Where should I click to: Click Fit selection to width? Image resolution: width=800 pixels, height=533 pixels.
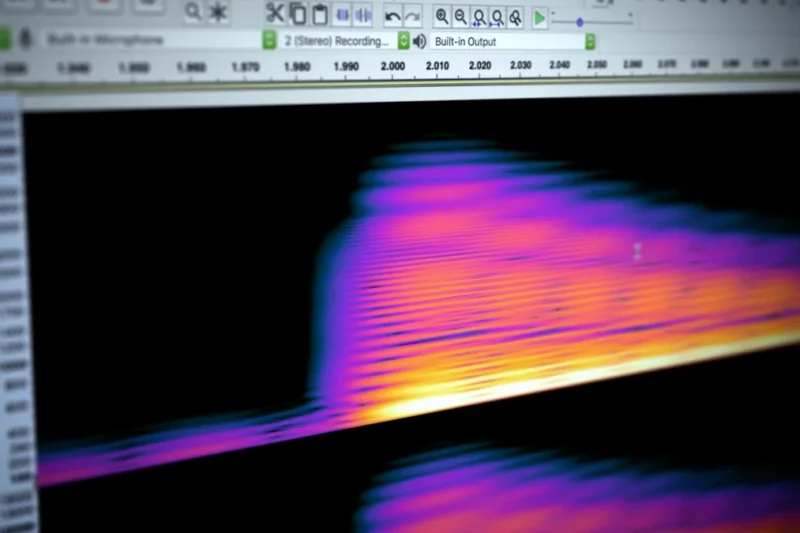(479, 18)
